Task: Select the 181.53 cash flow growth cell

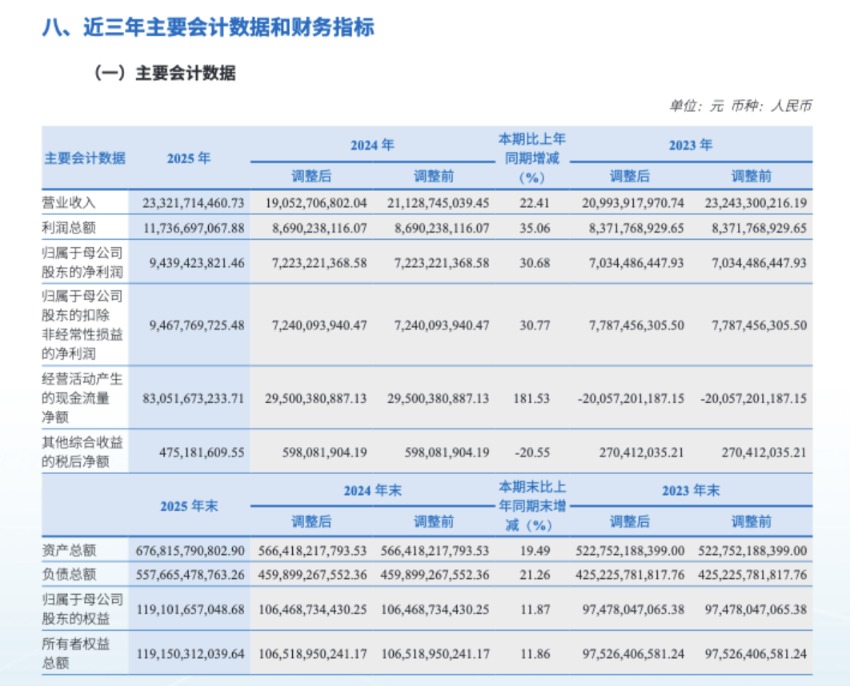Action: point(532,398)
